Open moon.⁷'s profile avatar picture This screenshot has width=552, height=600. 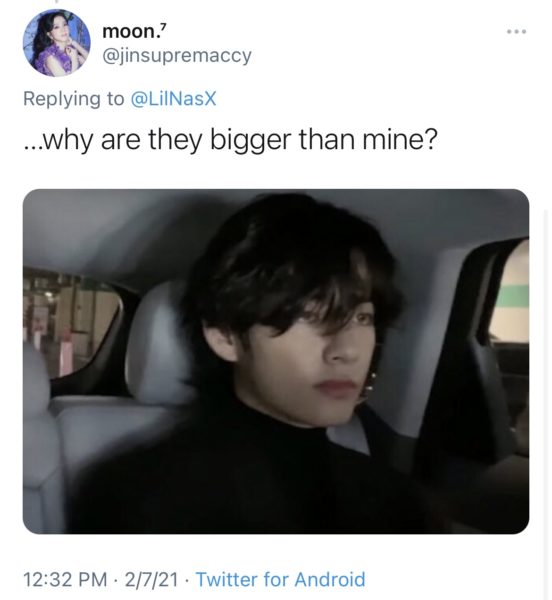coord(57,43)
